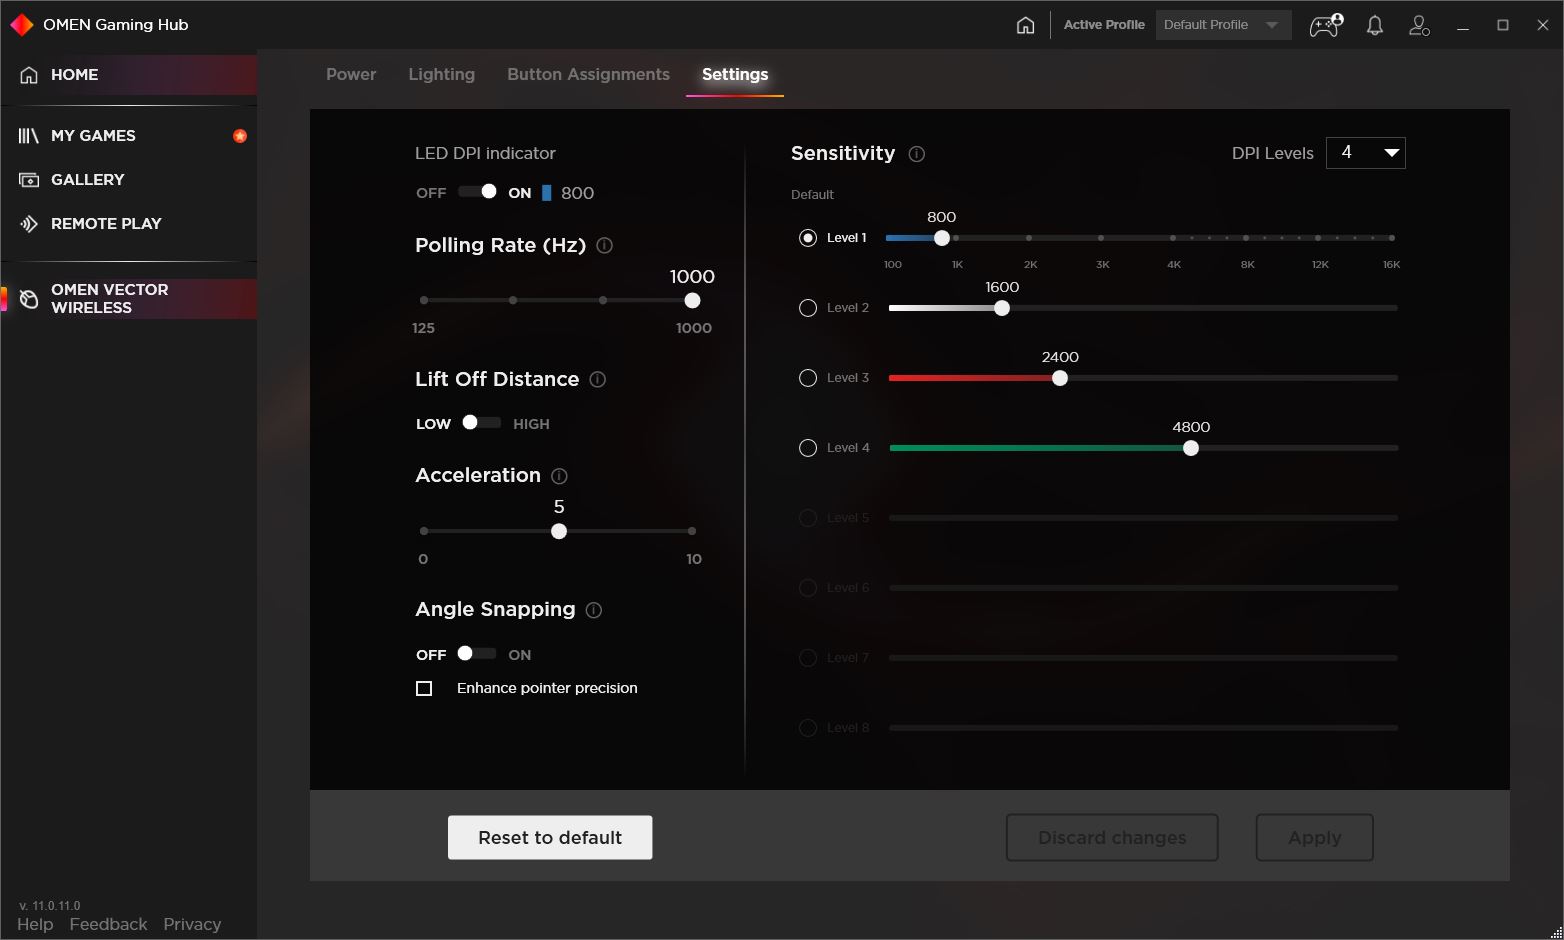Image resolution: width=1564 pixels, height=940 pixels.
Task: Select the Settings tab
Action: pyautogui.click(x=735, y=75)
